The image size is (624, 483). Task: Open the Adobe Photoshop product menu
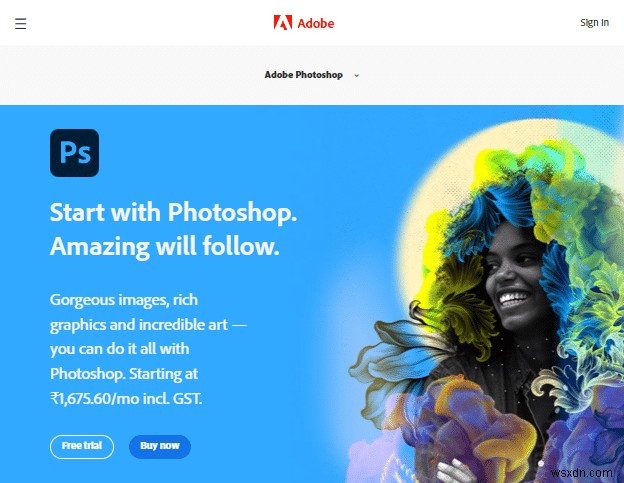pos(304,75)
